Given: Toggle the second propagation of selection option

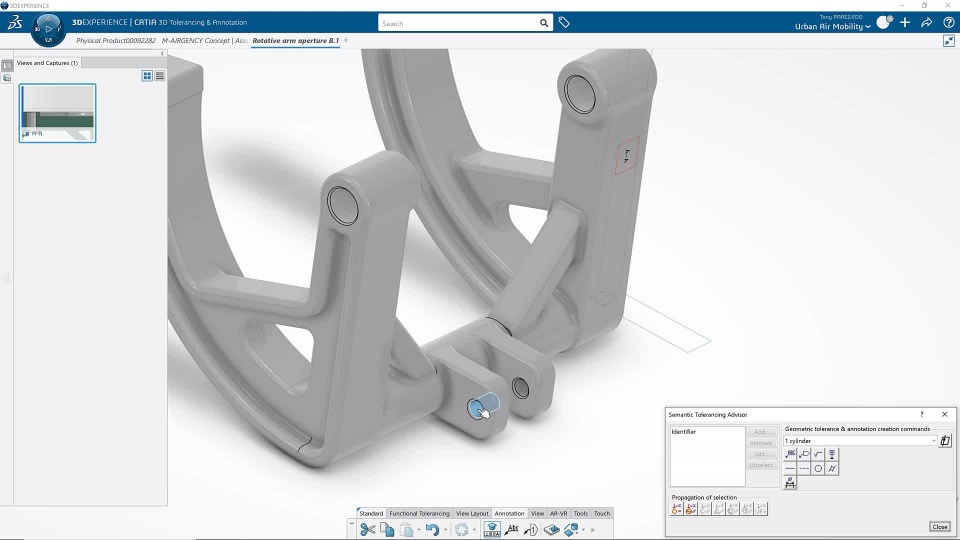Looking at the screenshot, I should coord(691,509).
